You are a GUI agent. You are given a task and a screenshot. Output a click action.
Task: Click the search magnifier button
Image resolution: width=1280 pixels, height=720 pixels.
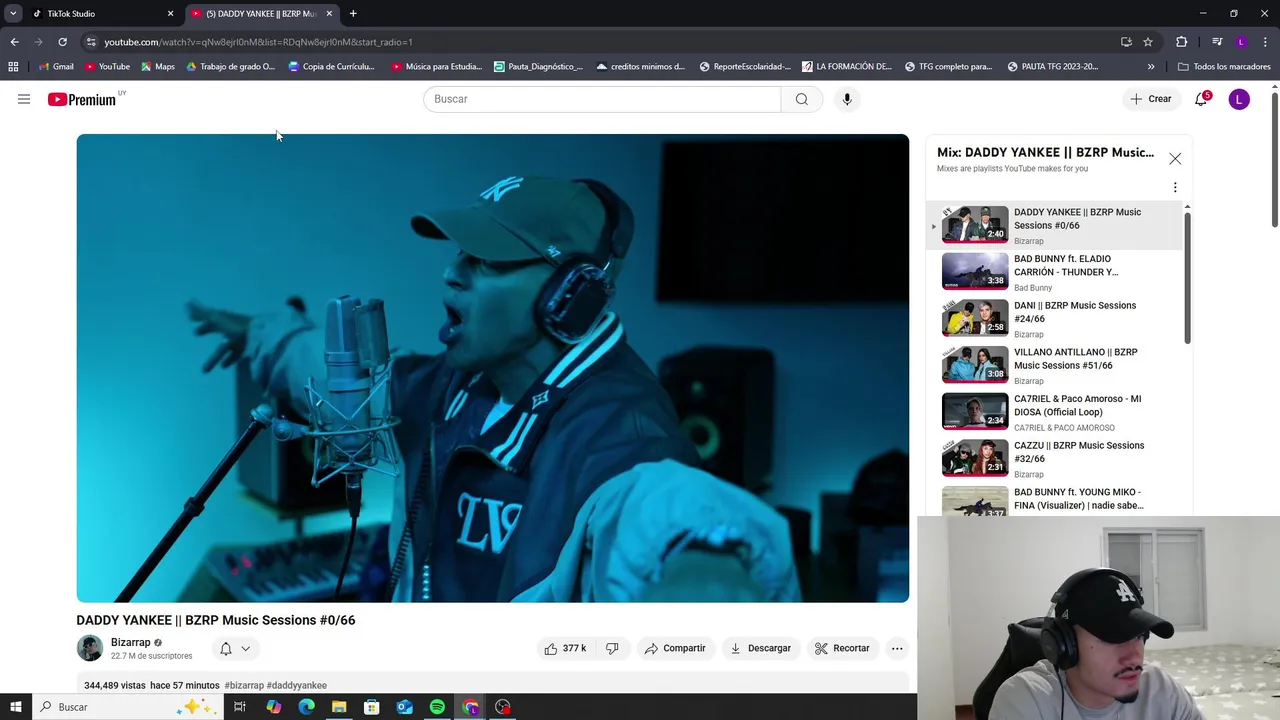click(x=801, y=99)
